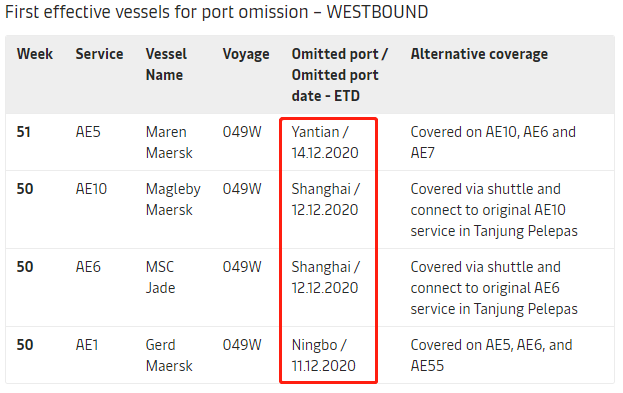Click the AE5 service cell
This screenshot has width=623, height=393.
88,132
